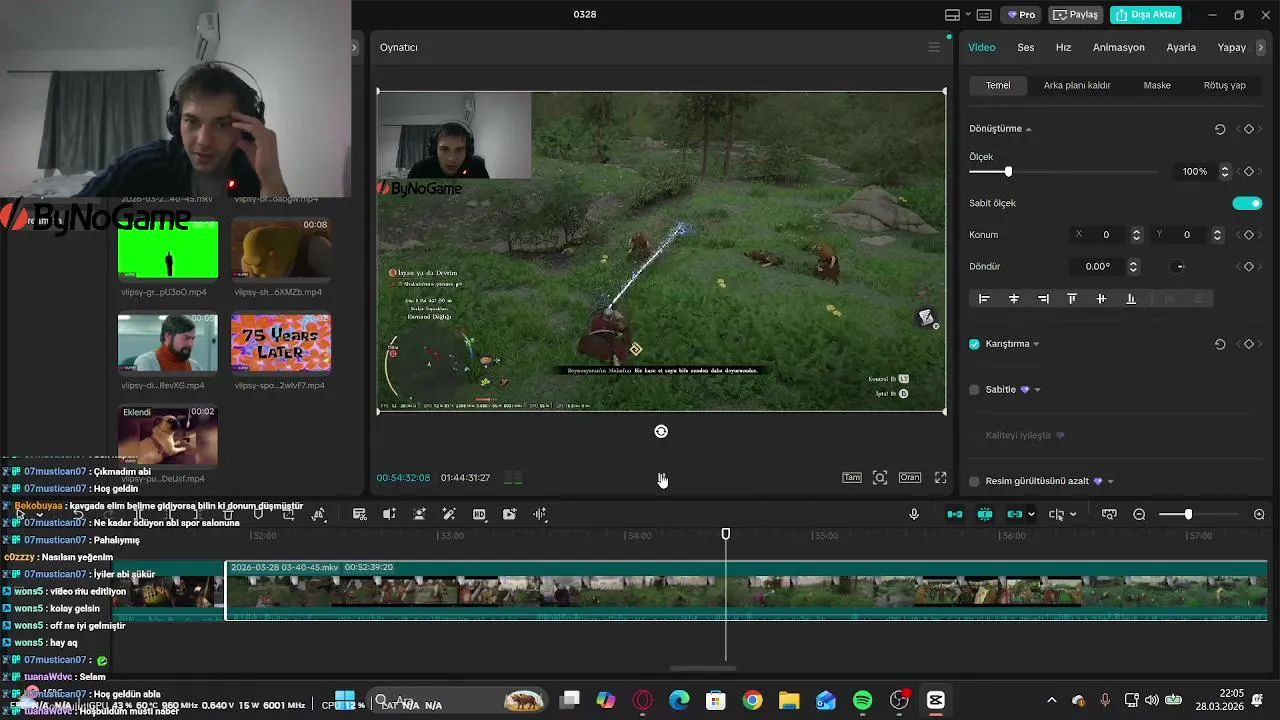1280x720 pixels.
Task: Click the audio waveform split tool
Action: [540, 514]
